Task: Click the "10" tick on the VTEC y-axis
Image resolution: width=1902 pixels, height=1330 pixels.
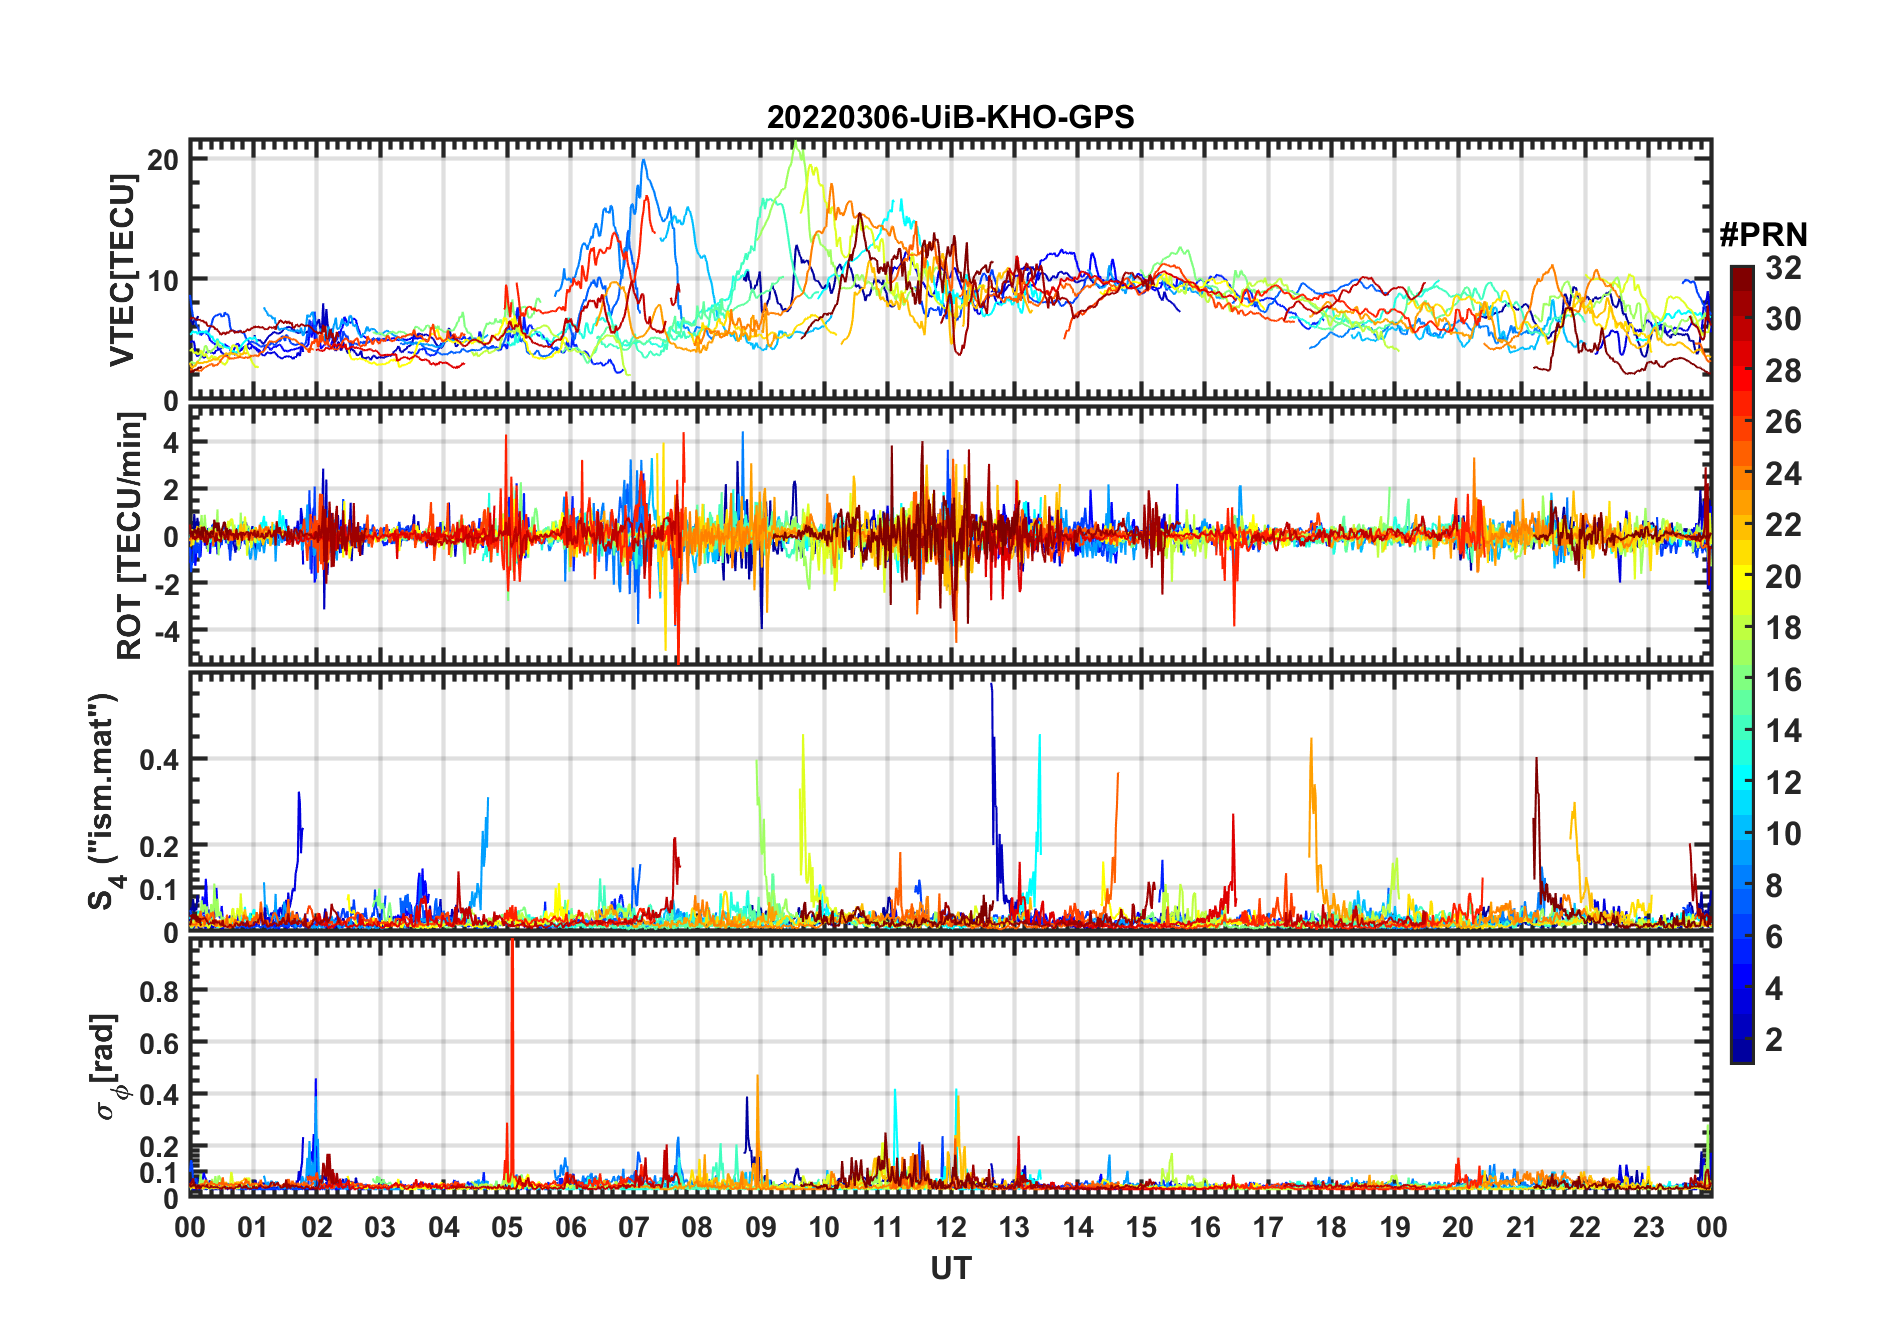Action: pyautogui.click(x=163, y=280)
